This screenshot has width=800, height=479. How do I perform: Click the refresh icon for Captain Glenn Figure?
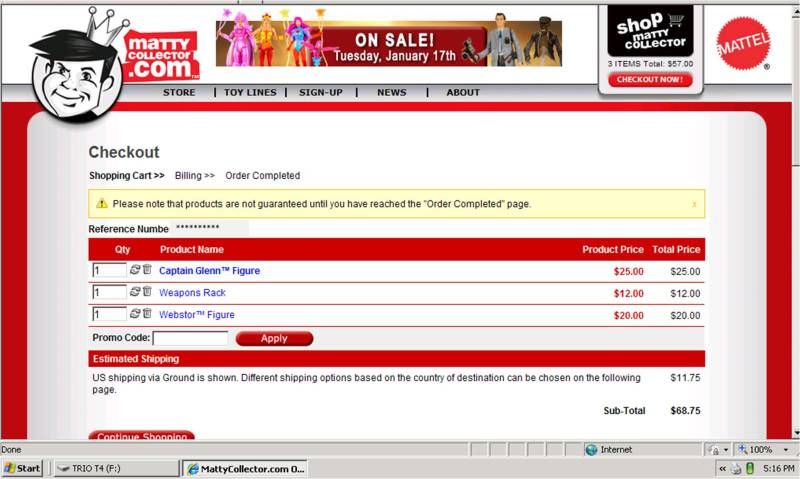pyautogui.click(x=135, y=270)
